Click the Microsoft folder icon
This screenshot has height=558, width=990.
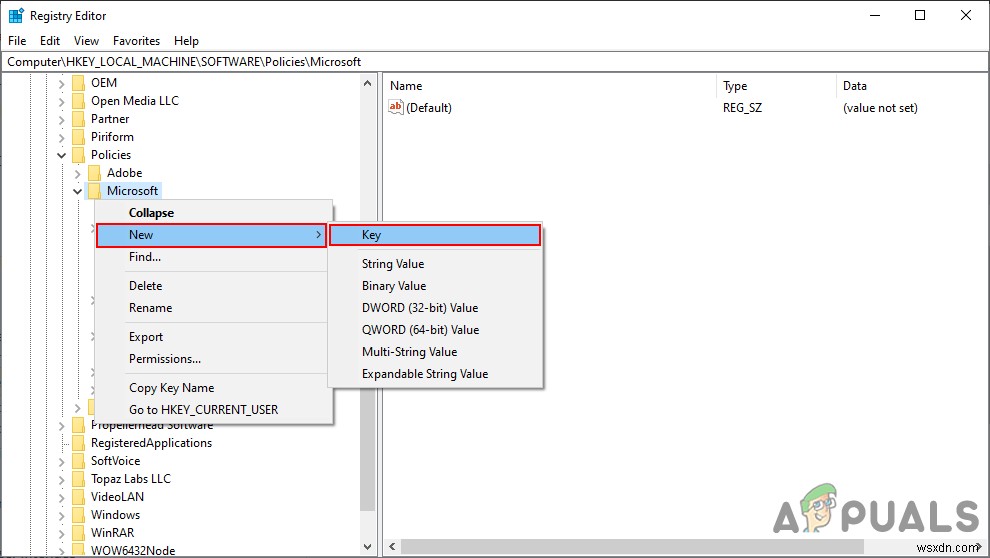point(94,191)
